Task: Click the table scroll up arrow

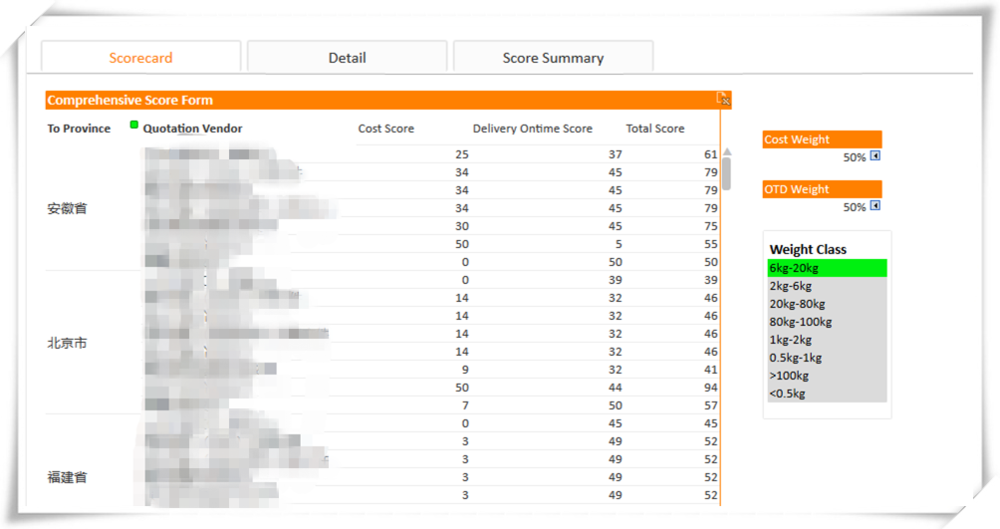Action: 727,152
